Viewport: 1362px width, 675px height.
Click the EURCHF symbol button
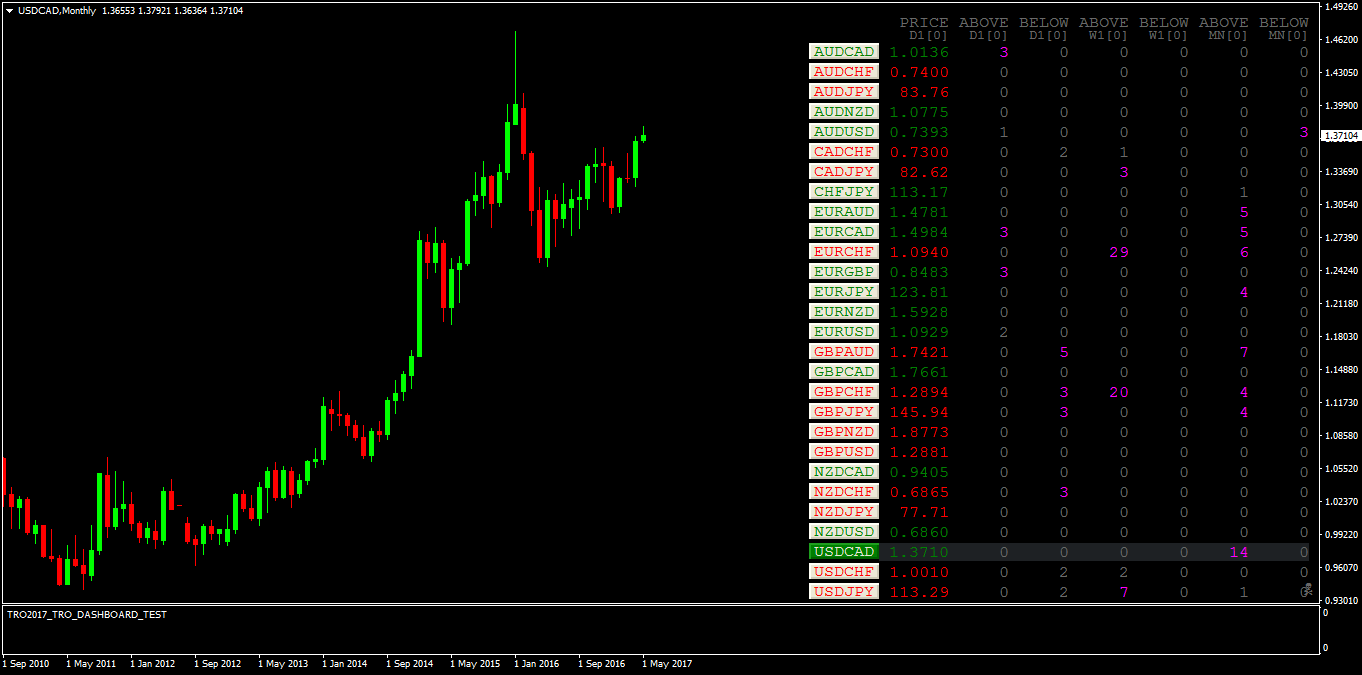pos(844,252)
